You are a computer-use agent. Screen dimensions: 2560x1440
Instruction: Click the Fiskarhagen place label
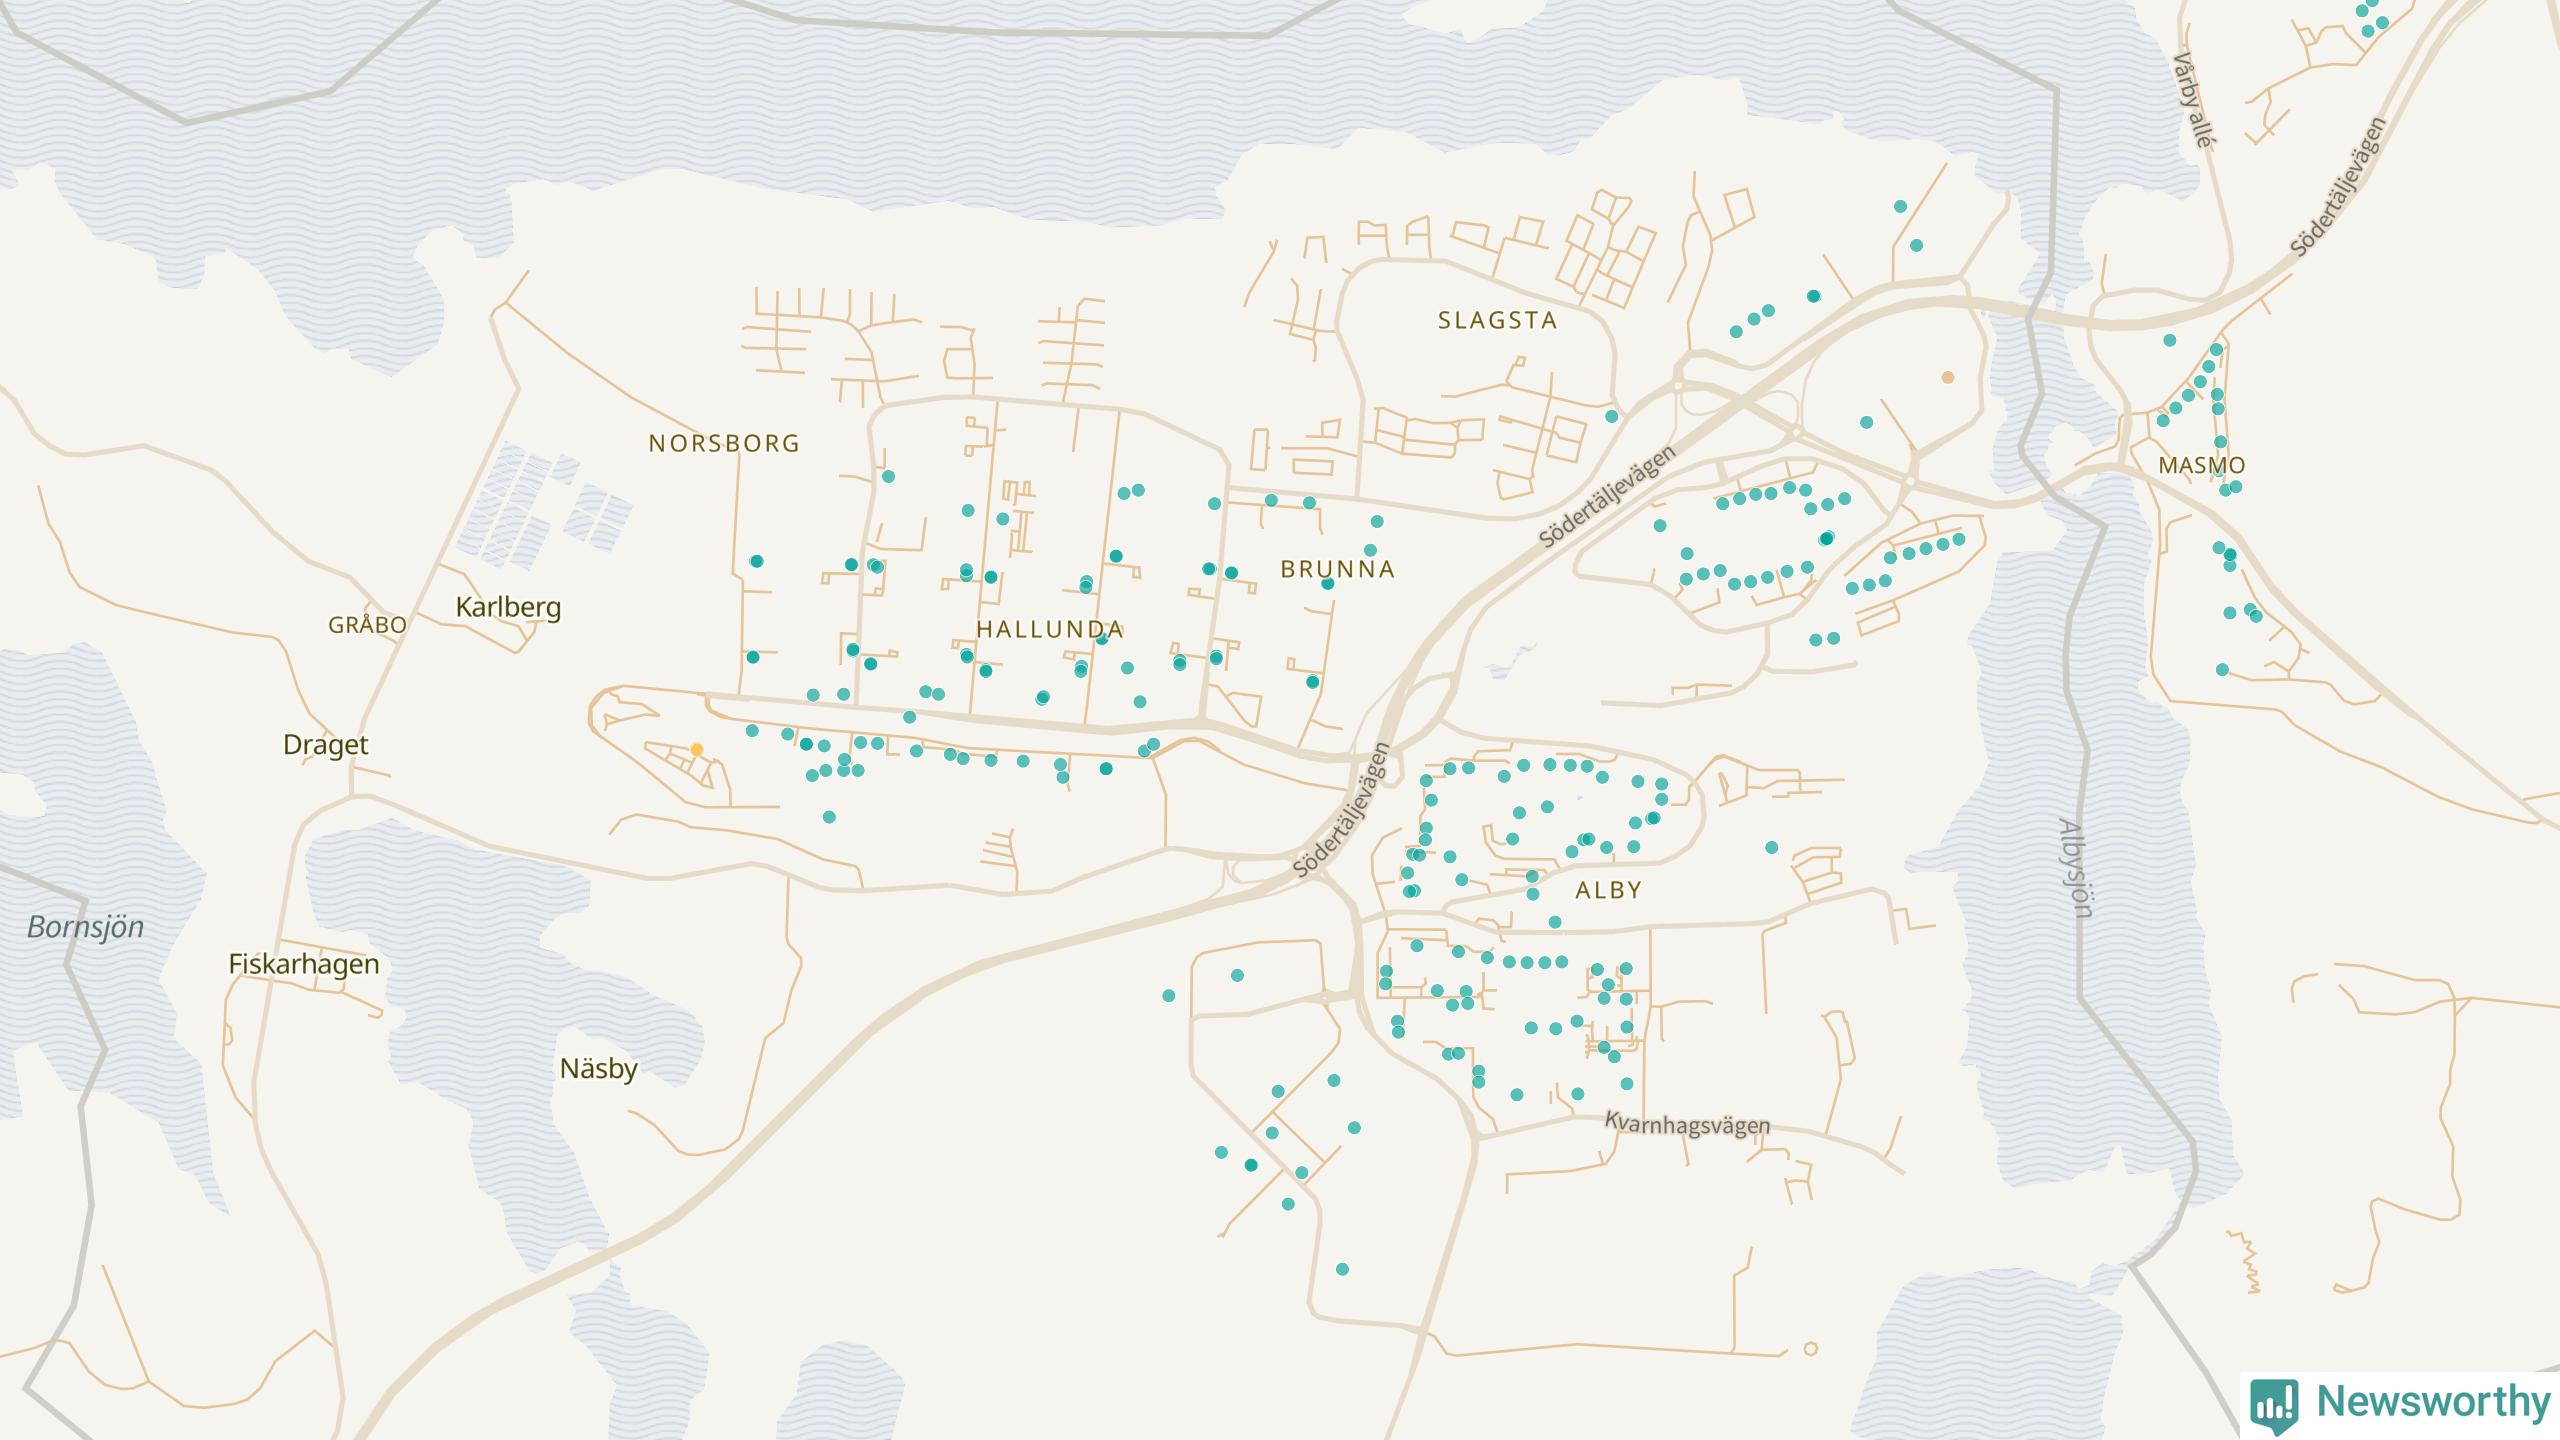[304, 964]
